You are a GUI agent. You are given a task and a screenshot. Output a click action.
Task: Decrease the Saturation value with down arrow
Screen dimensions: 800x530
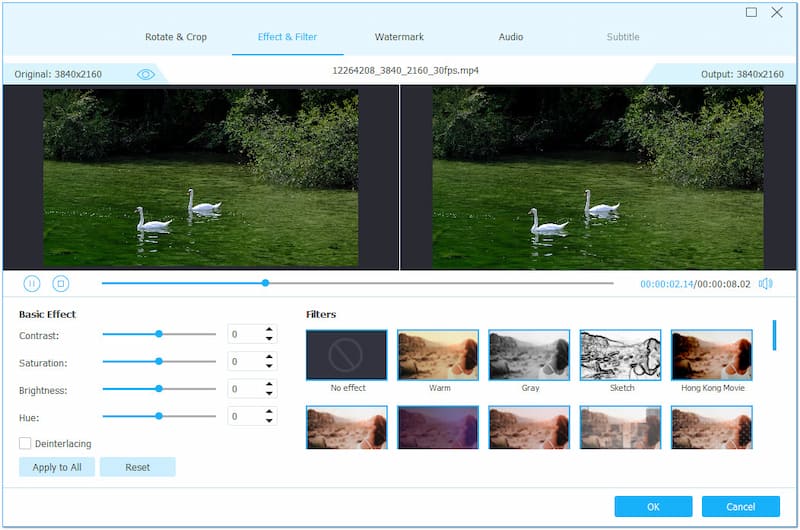(x=268, y=366)
